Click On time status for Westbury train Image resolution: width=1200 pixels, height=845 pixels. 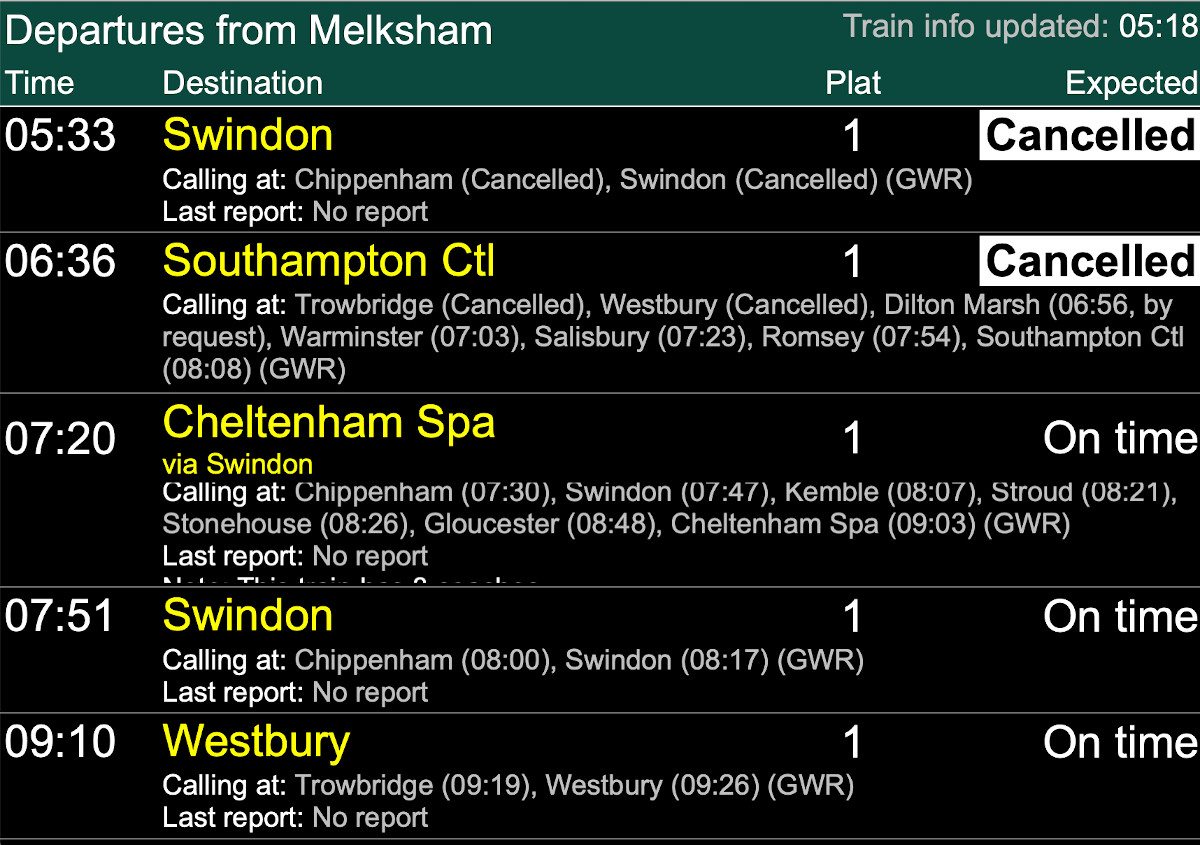1120,742
